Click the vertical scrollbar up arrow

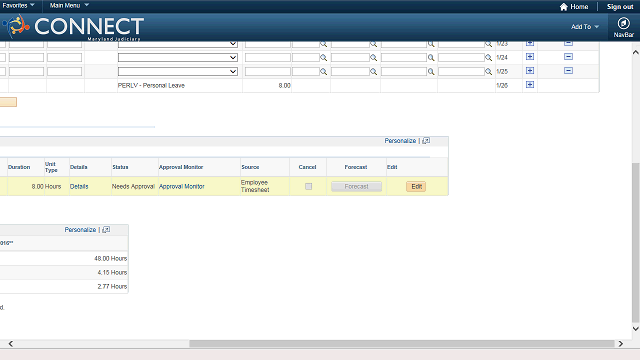click(636, 52)
